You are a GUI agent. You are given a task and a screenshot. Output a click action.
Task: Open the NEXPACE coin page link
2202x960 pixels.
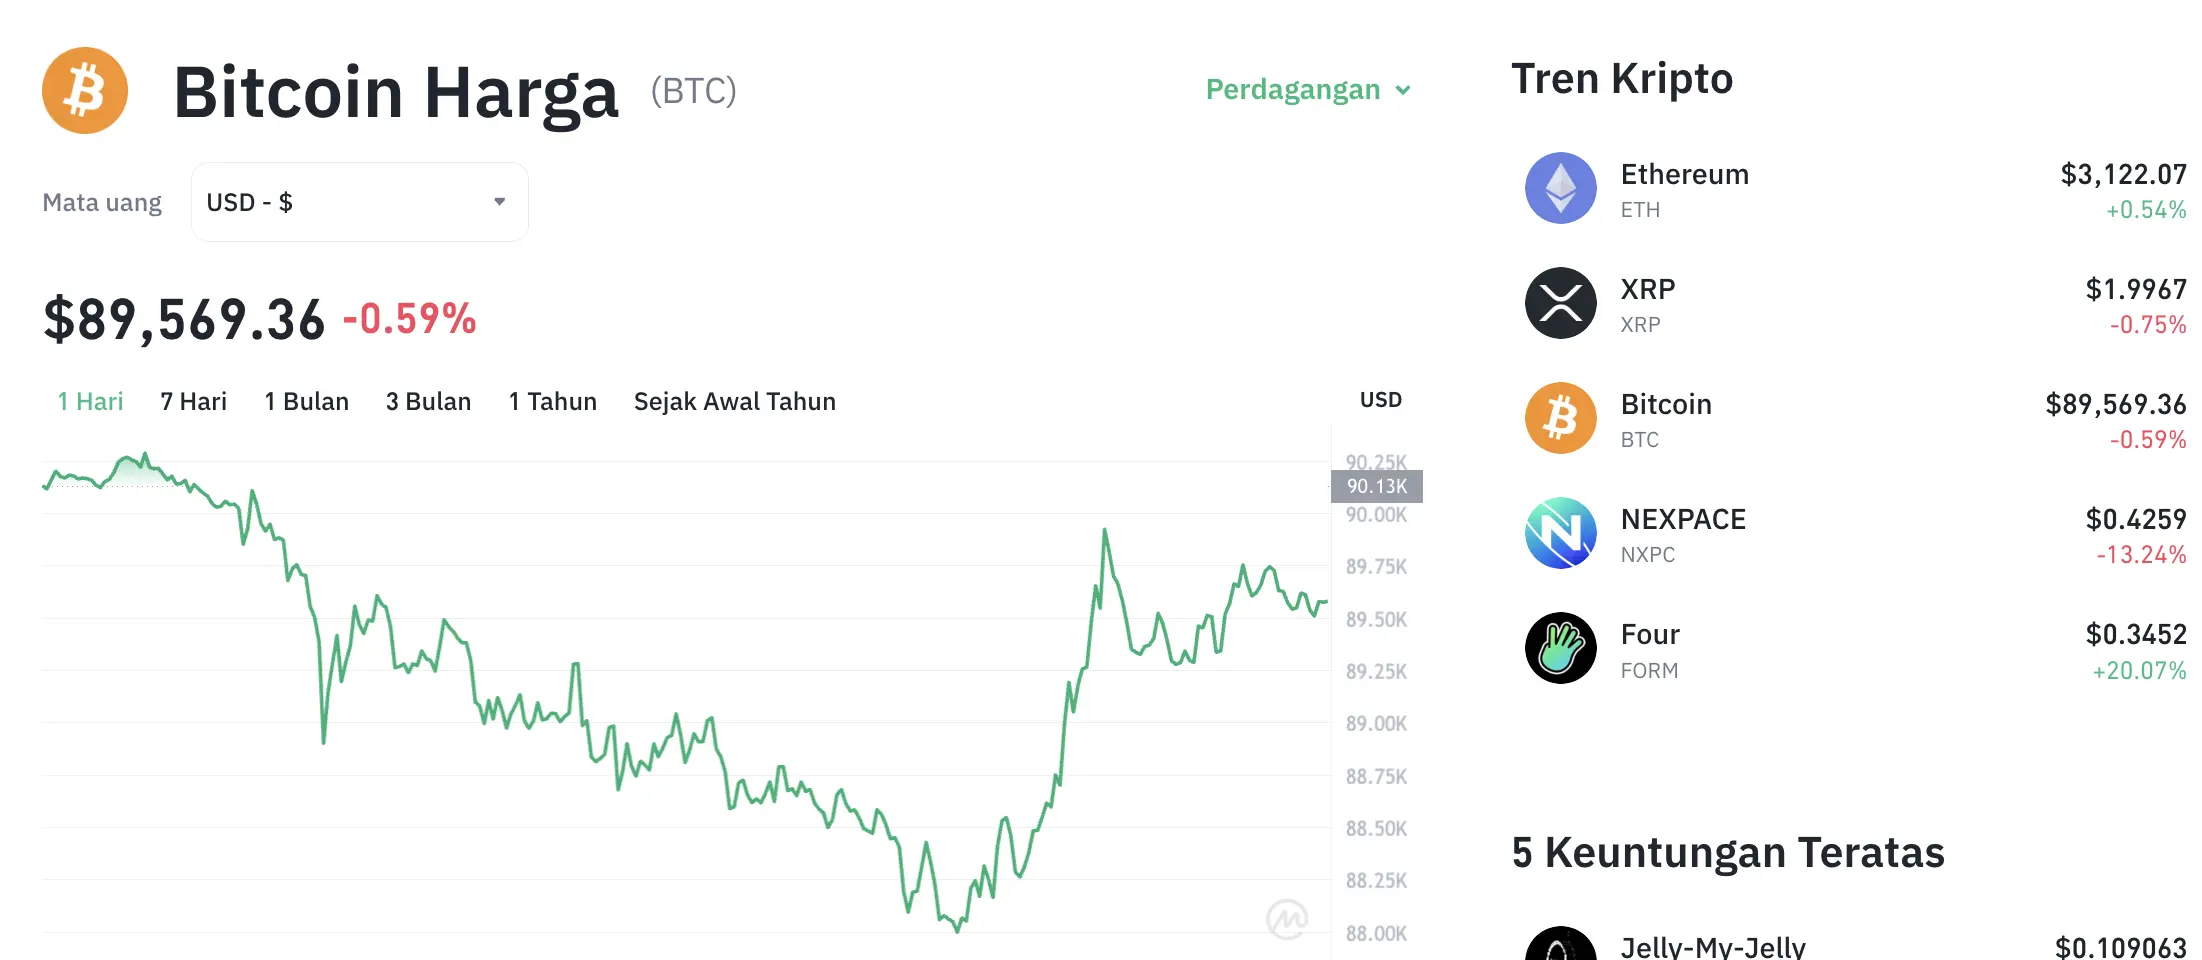(1683, 519)
